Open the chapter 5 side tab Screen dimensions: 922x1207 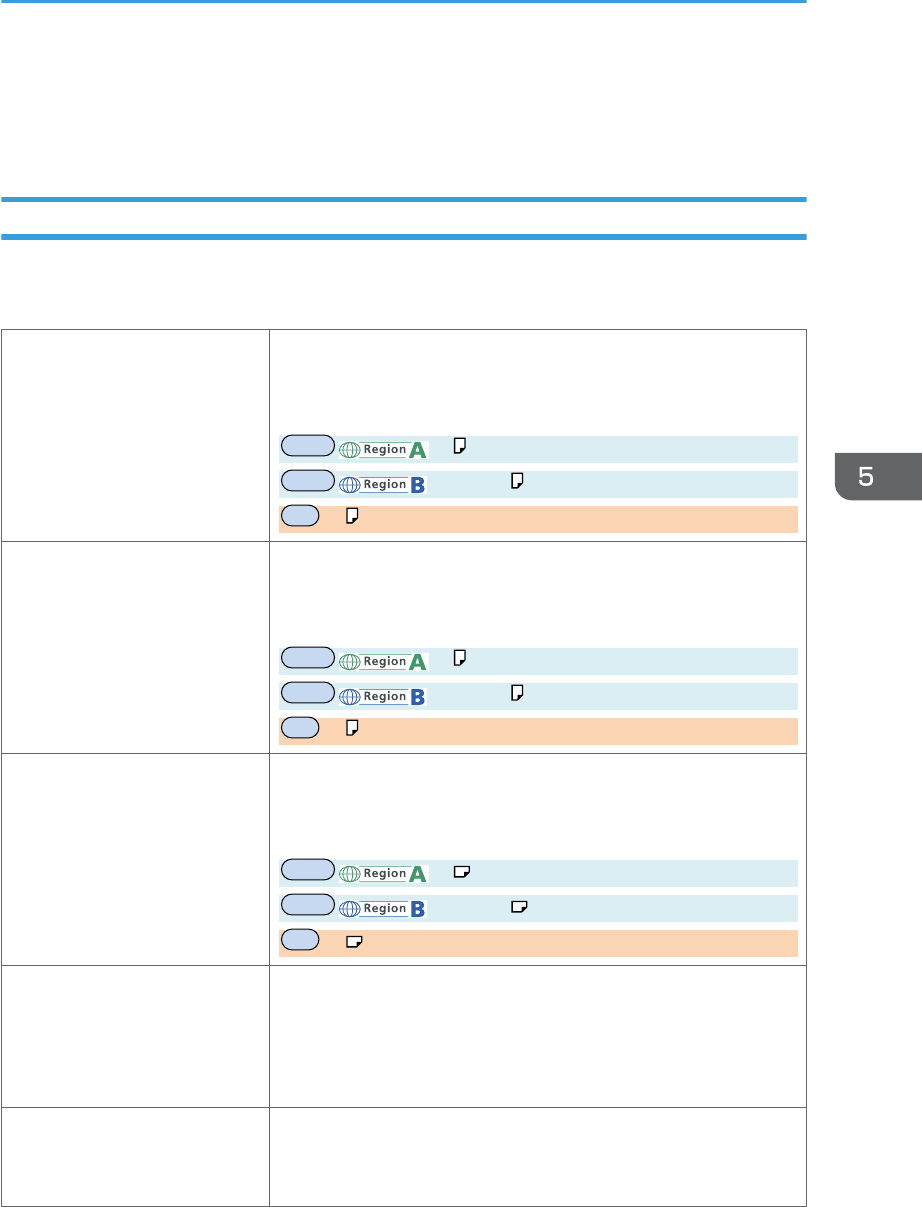(x=867, y=476)
